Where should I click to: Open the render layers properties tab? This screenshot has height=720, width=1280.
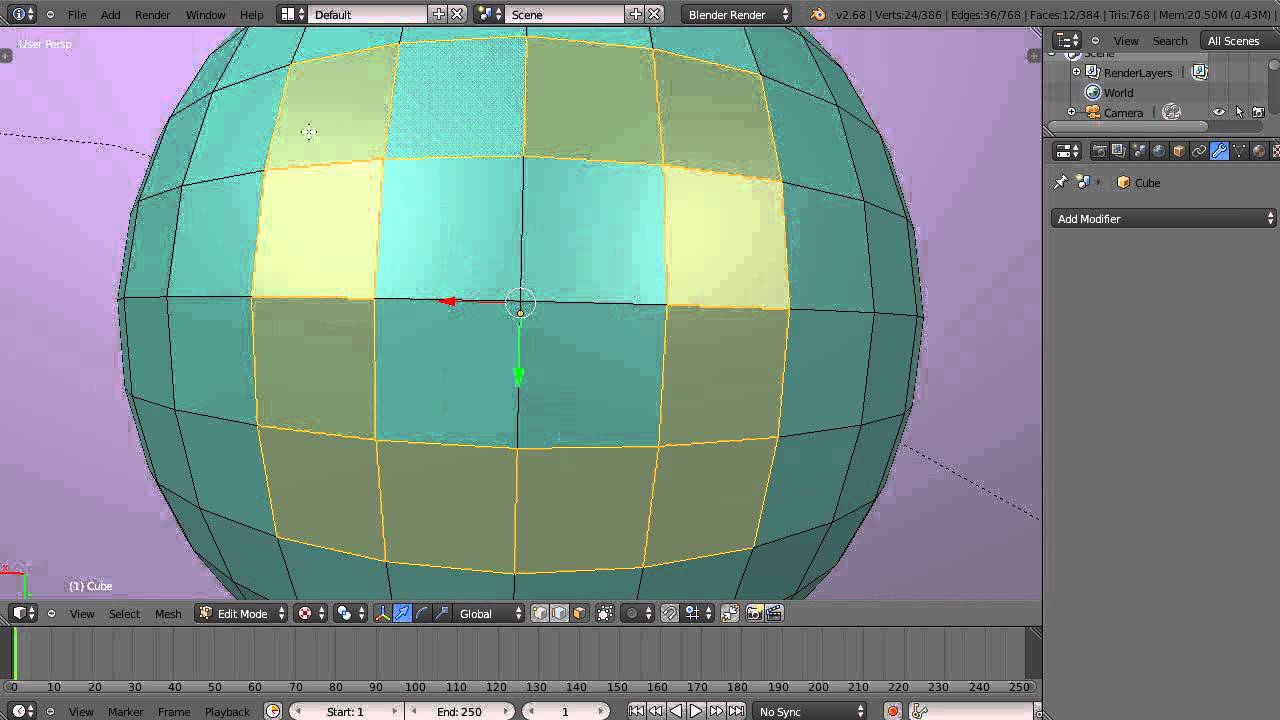pos(1119,151)
